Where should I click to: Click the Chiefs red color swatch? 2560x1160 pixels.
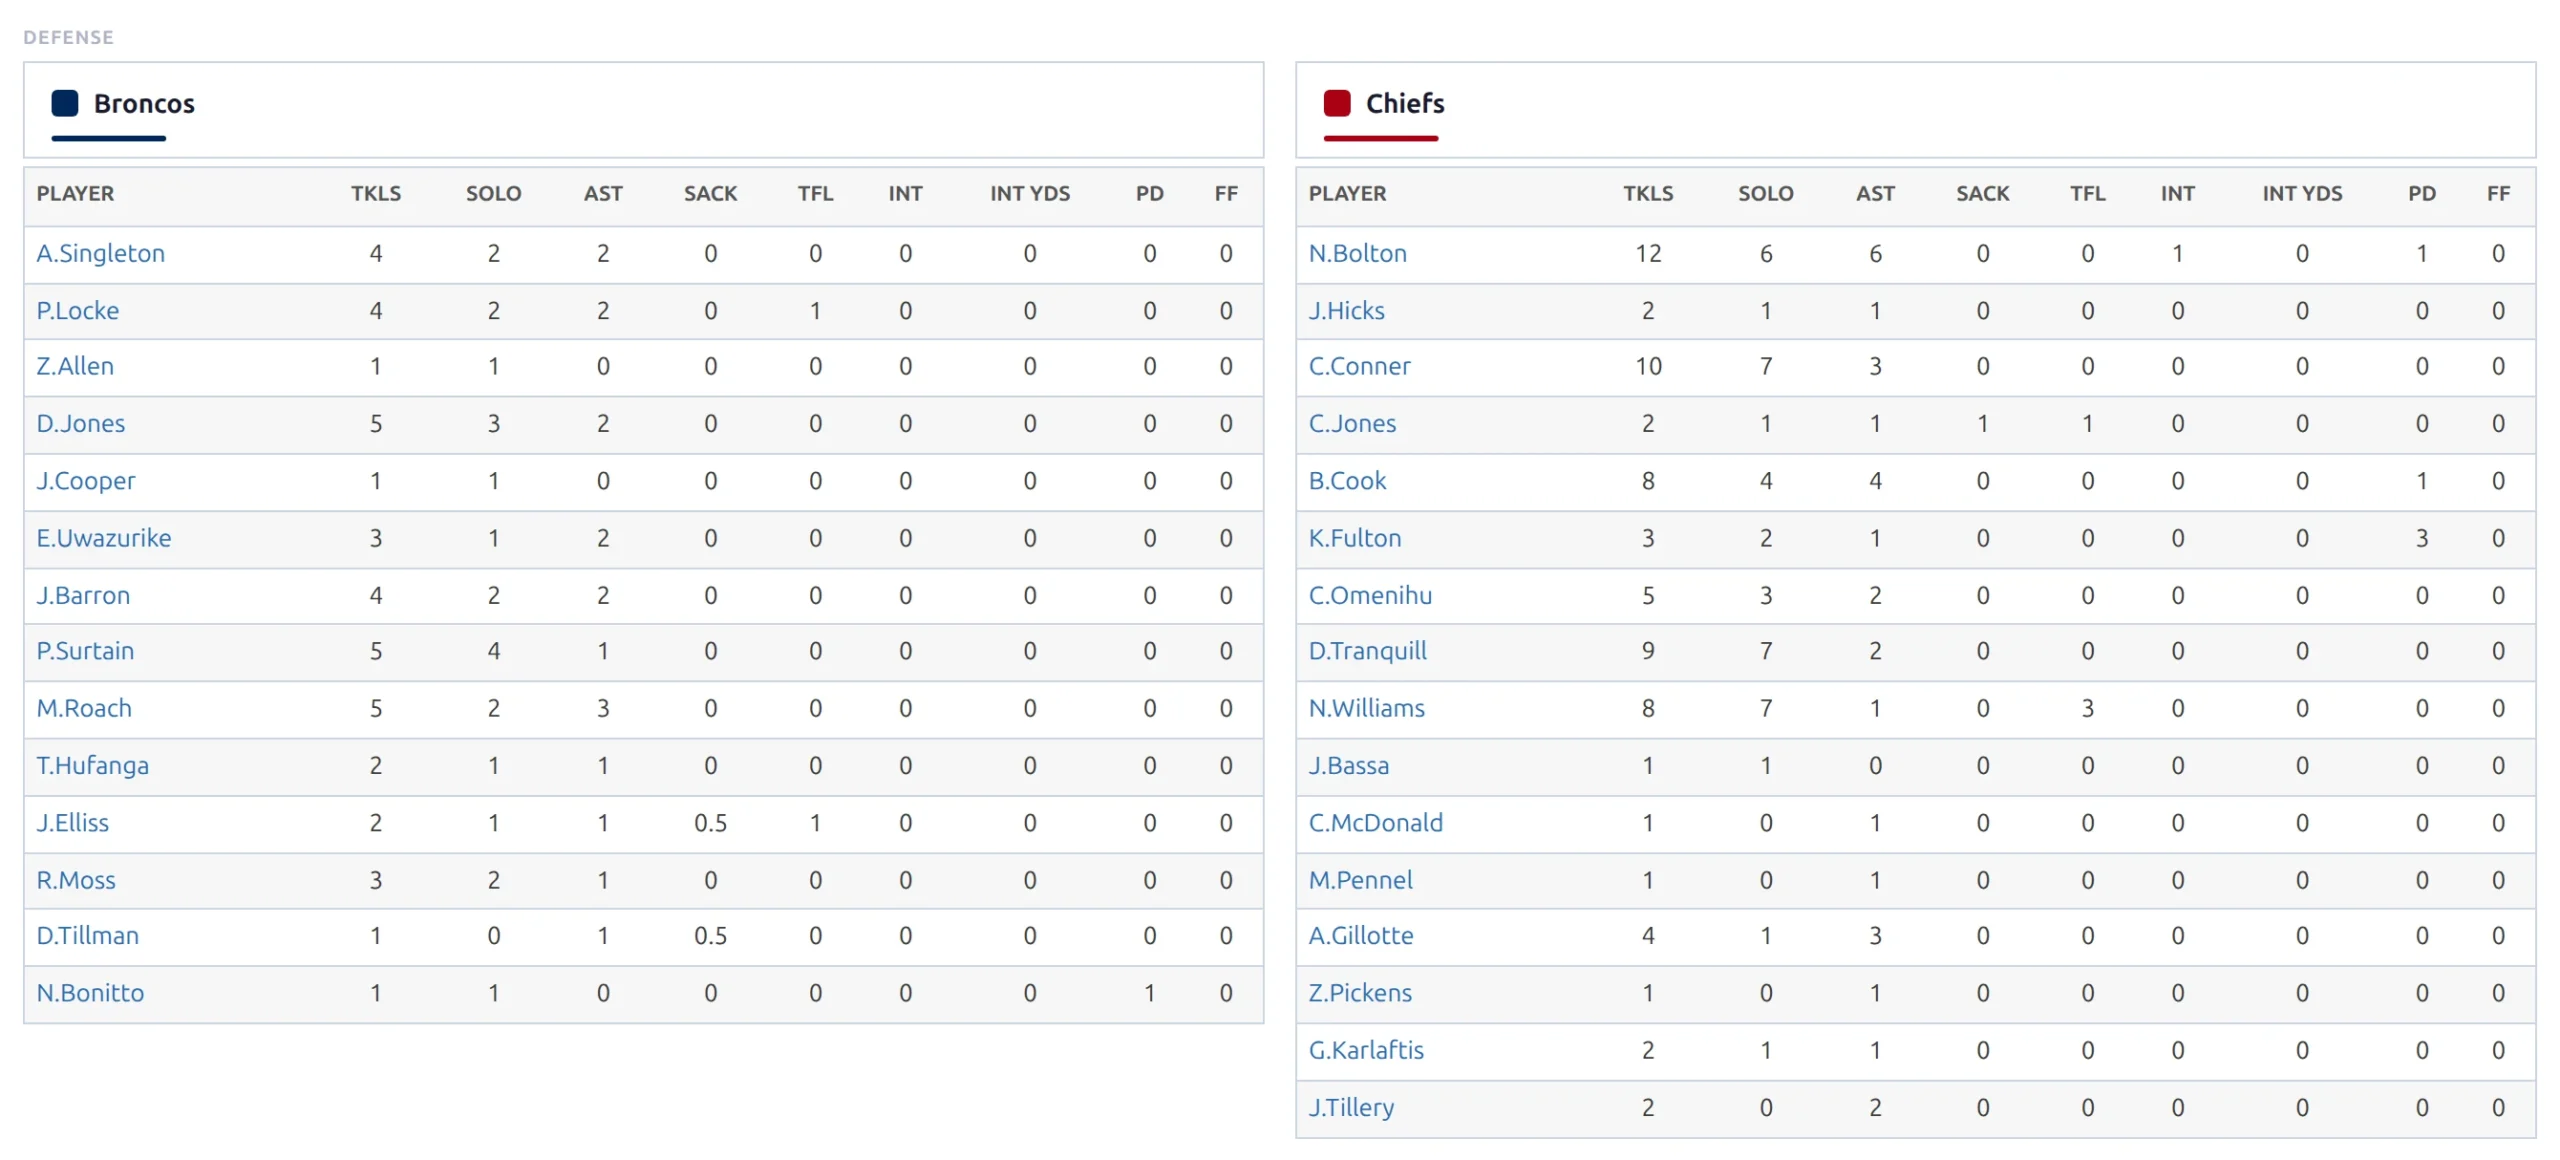point(1337,103)
